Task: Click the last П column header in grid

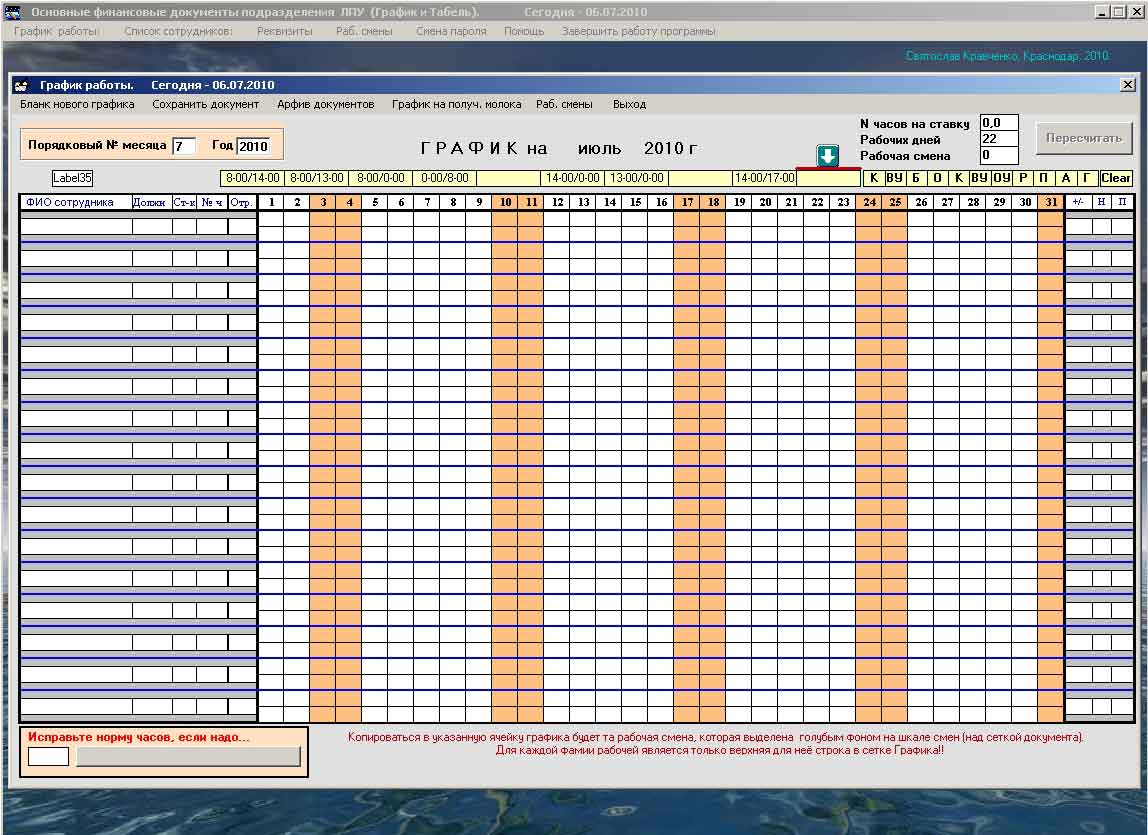Action: click(x=1122, y=202)
